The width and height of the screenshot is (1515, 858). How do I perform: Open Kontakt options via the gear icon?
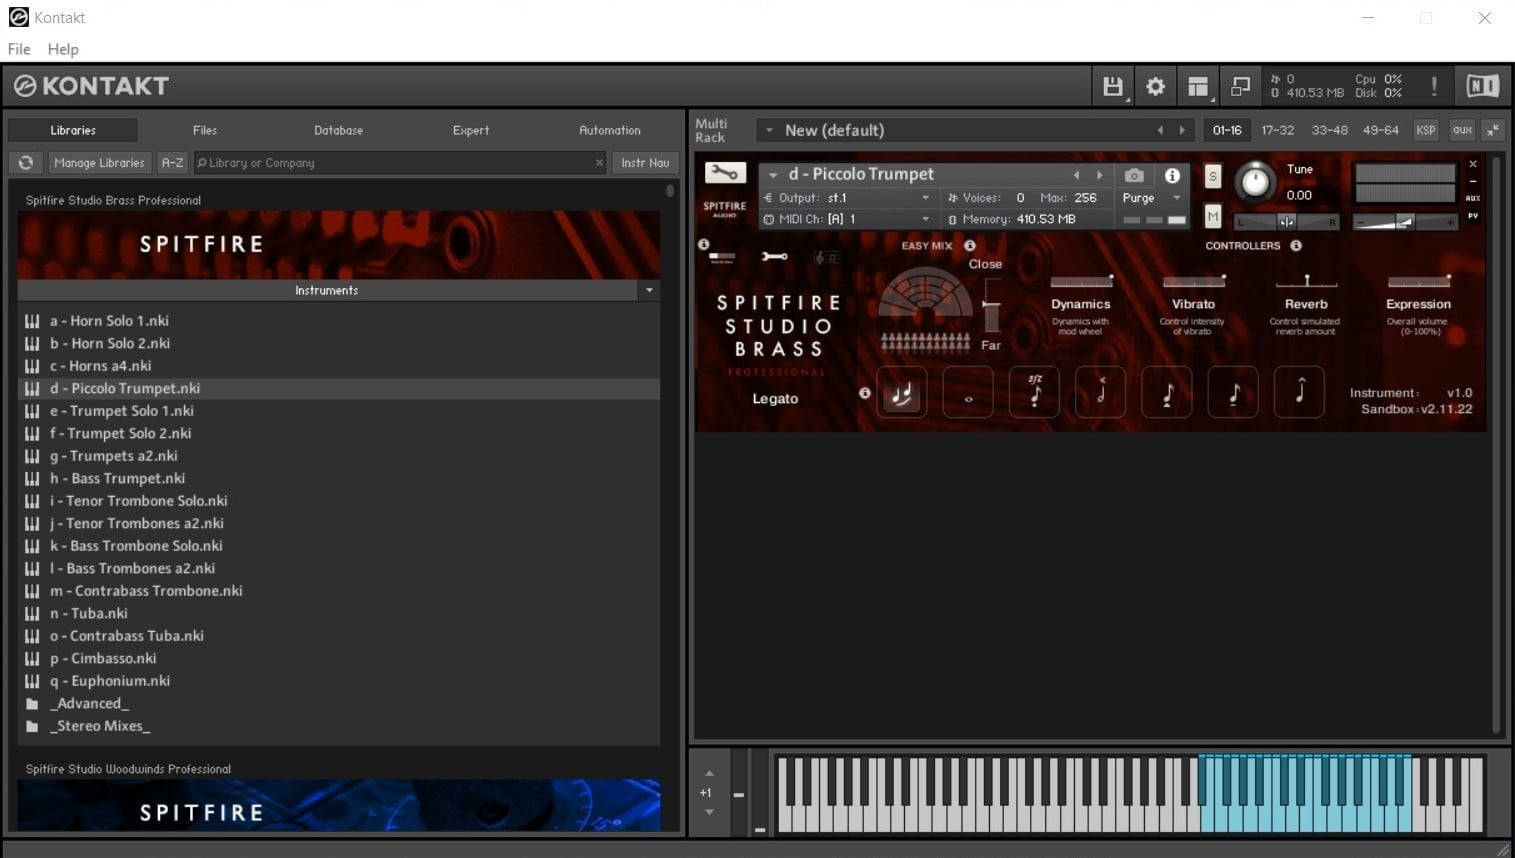(1155, 87)
